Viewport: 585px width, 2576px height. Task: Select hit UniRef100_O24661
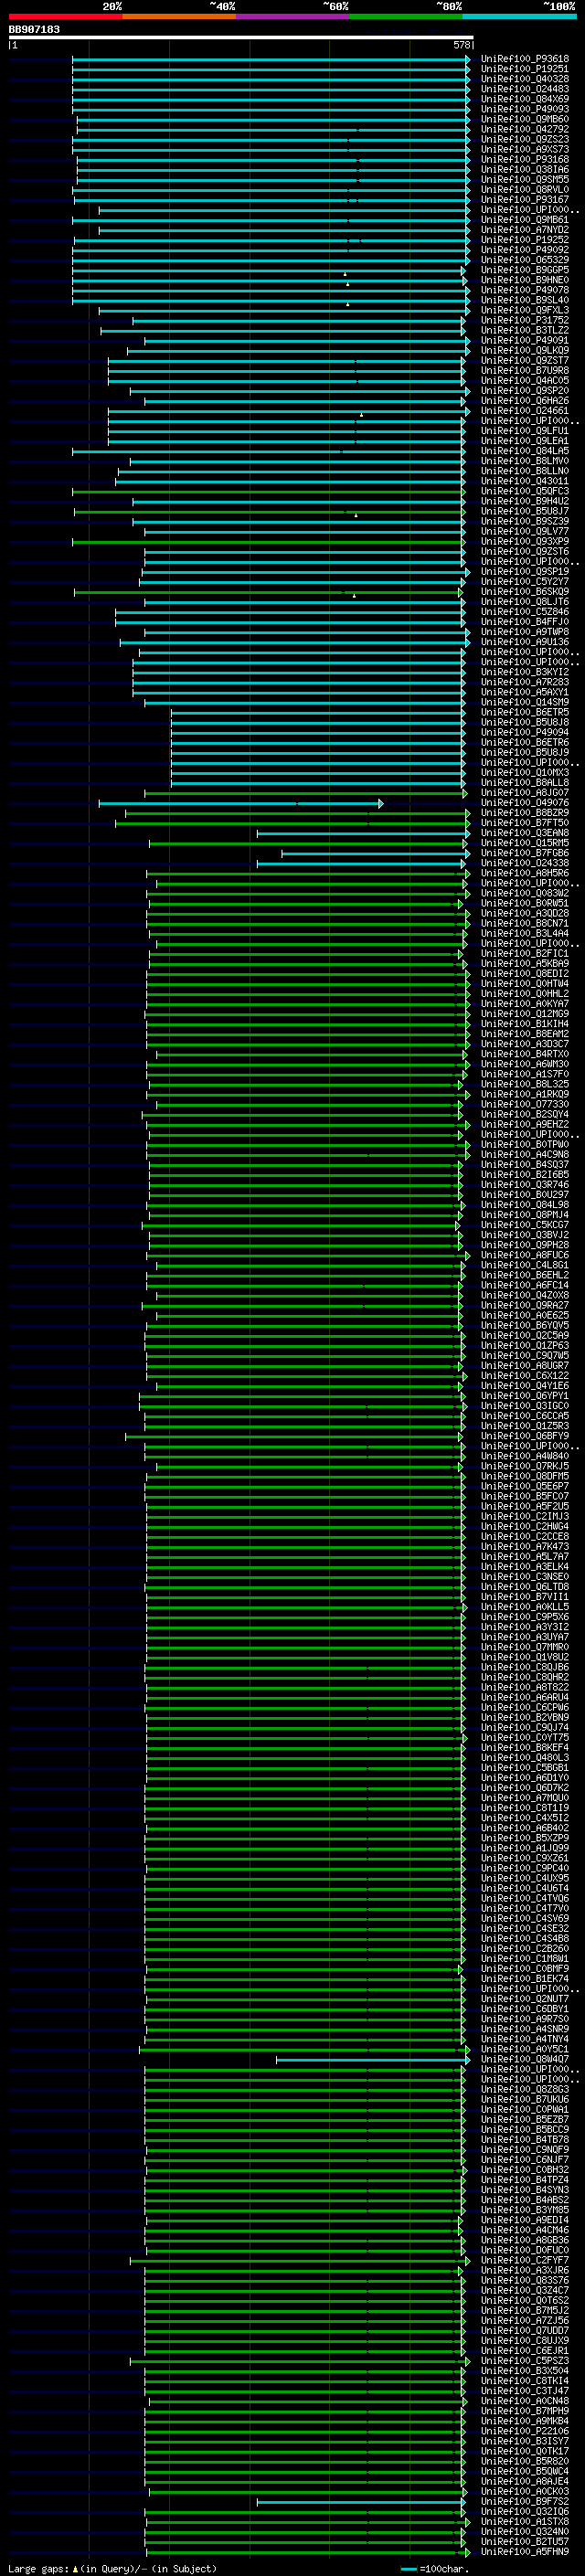point(525,411)
